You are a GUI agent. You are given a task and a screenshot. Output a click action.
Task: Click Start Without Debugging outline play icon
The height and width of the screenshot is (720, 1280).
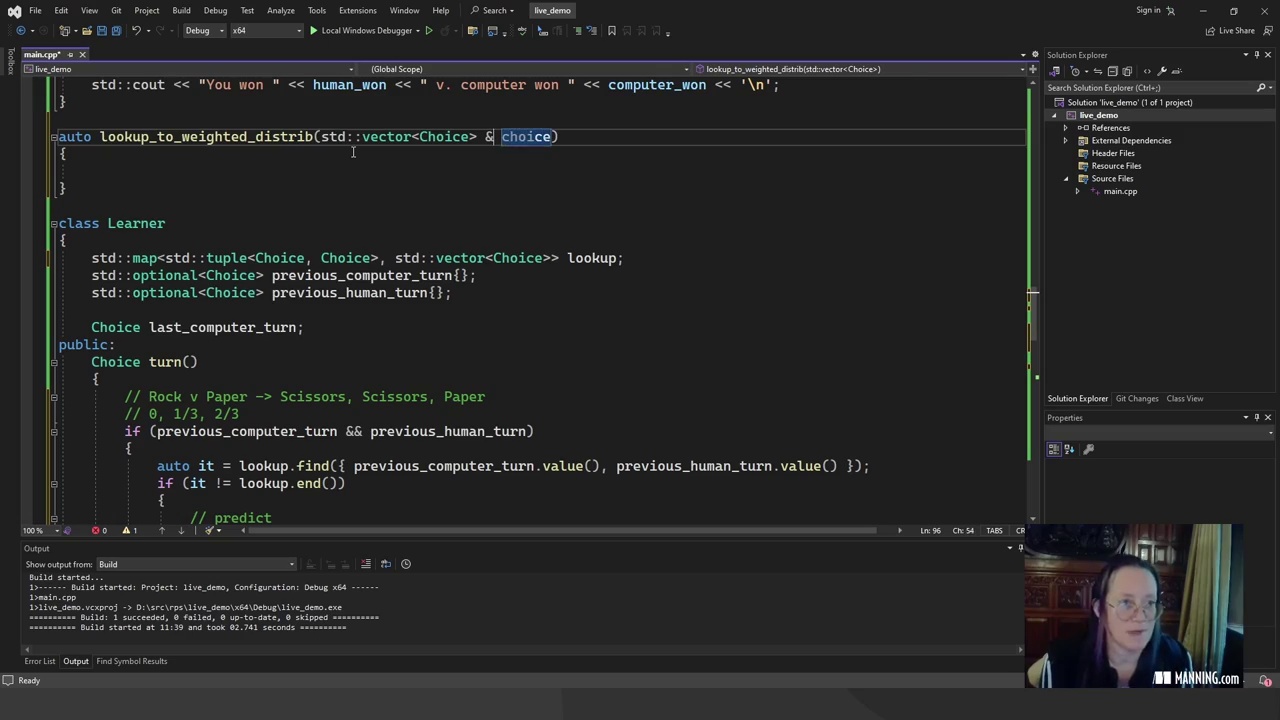pos(429,31)
